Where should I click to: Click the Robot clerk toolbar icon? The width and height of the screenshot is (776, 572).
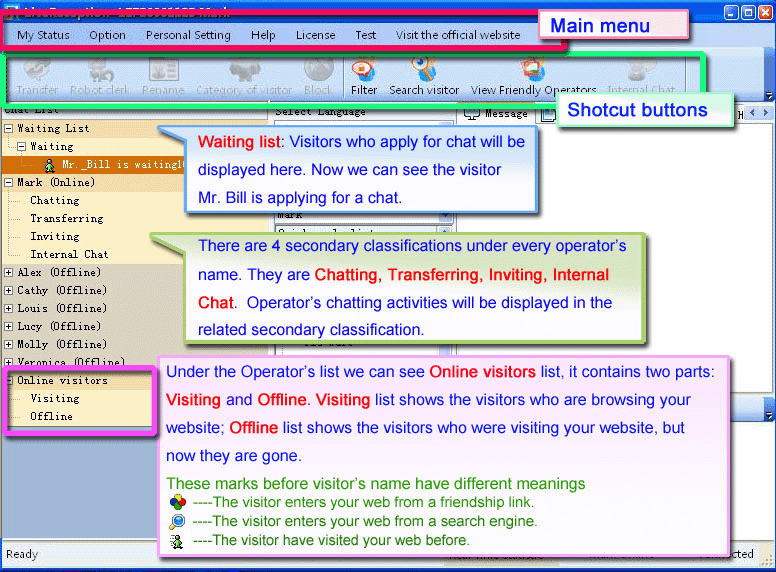click(x=99, y=77)
